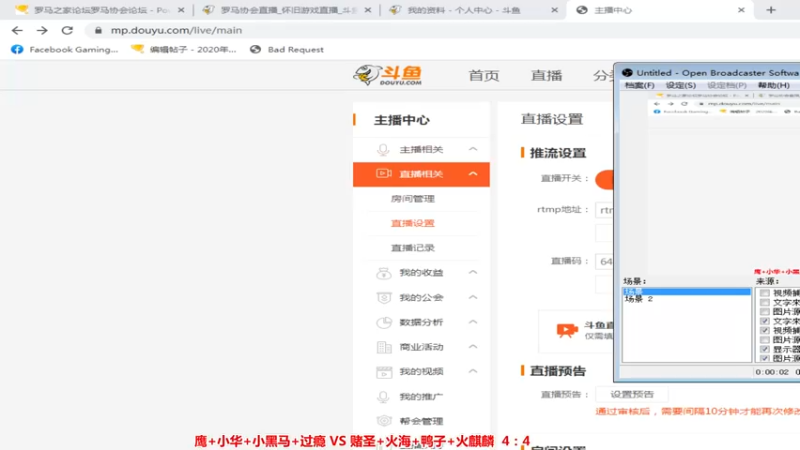
Task: Click the camera icon beside 直播相关
Action: coord(384,174)
